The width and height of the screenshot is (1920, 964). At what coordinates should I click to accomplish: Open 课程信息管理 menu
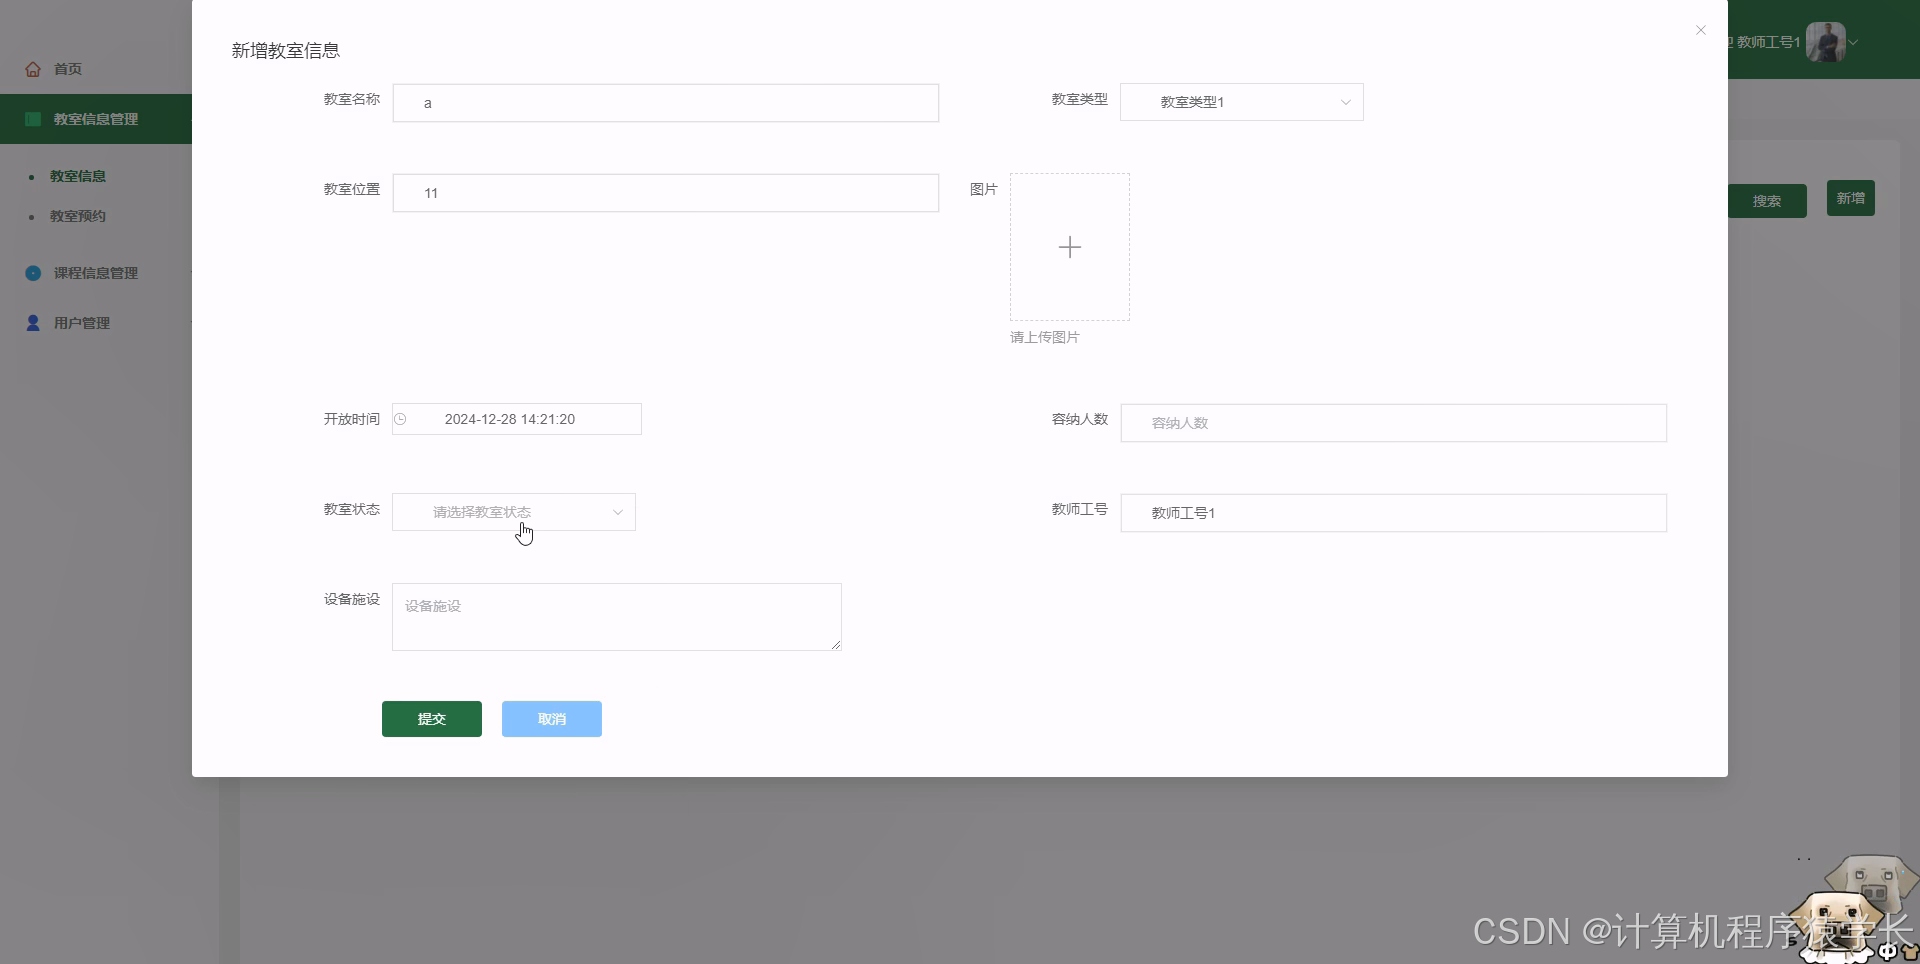coord(96,273)
